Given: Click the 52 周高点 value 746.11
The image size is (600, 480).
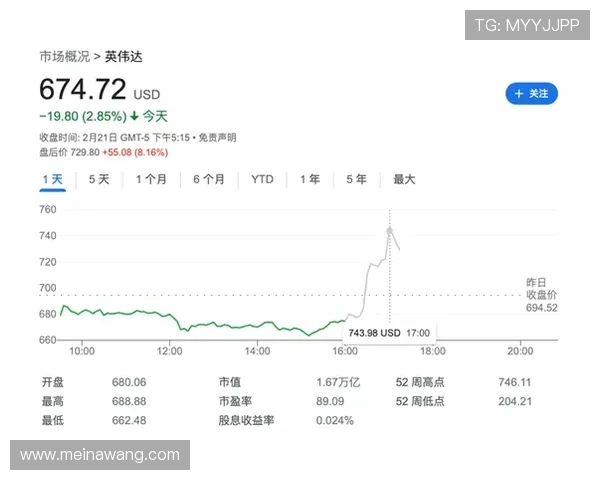Looking at the screenshot, I should [515, 382].
